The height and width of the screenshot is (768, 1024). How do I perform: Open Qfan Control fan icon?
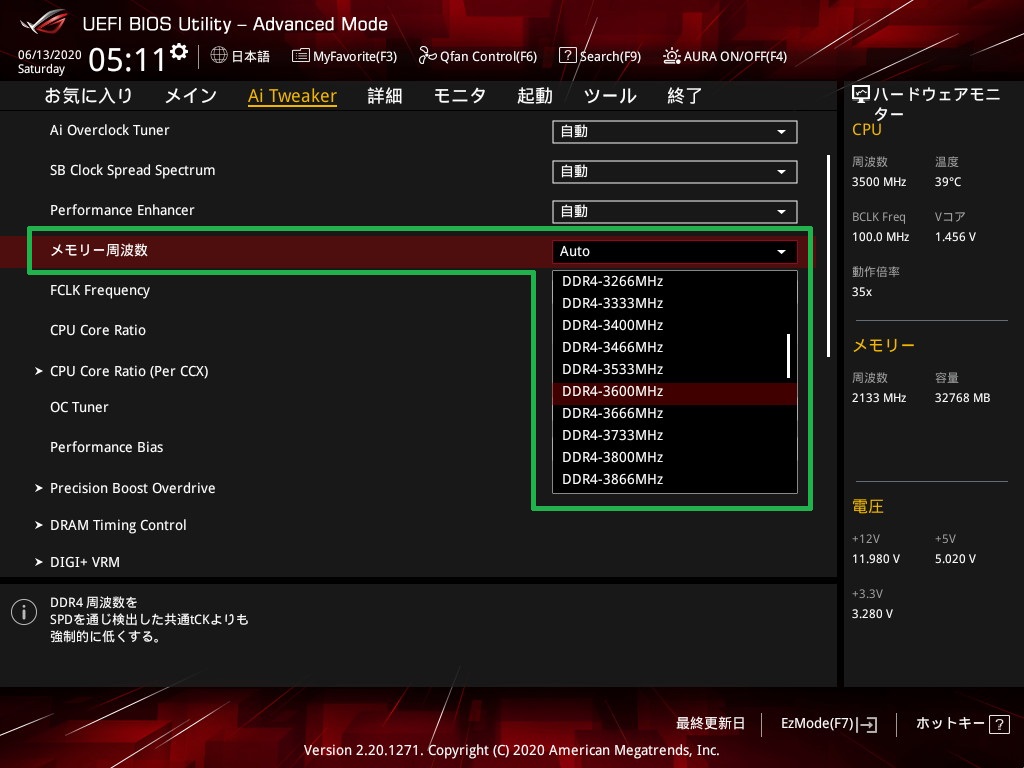click(x=427, y=56)
